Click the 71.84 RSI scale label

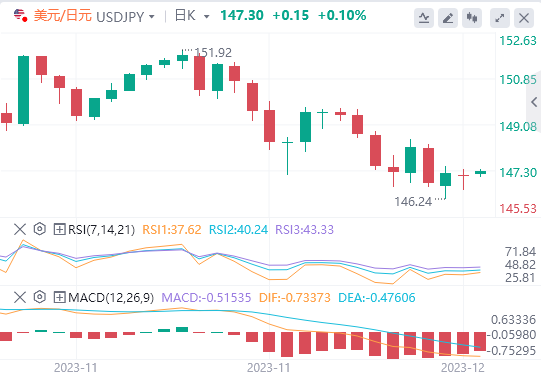(x=520, y=252)
